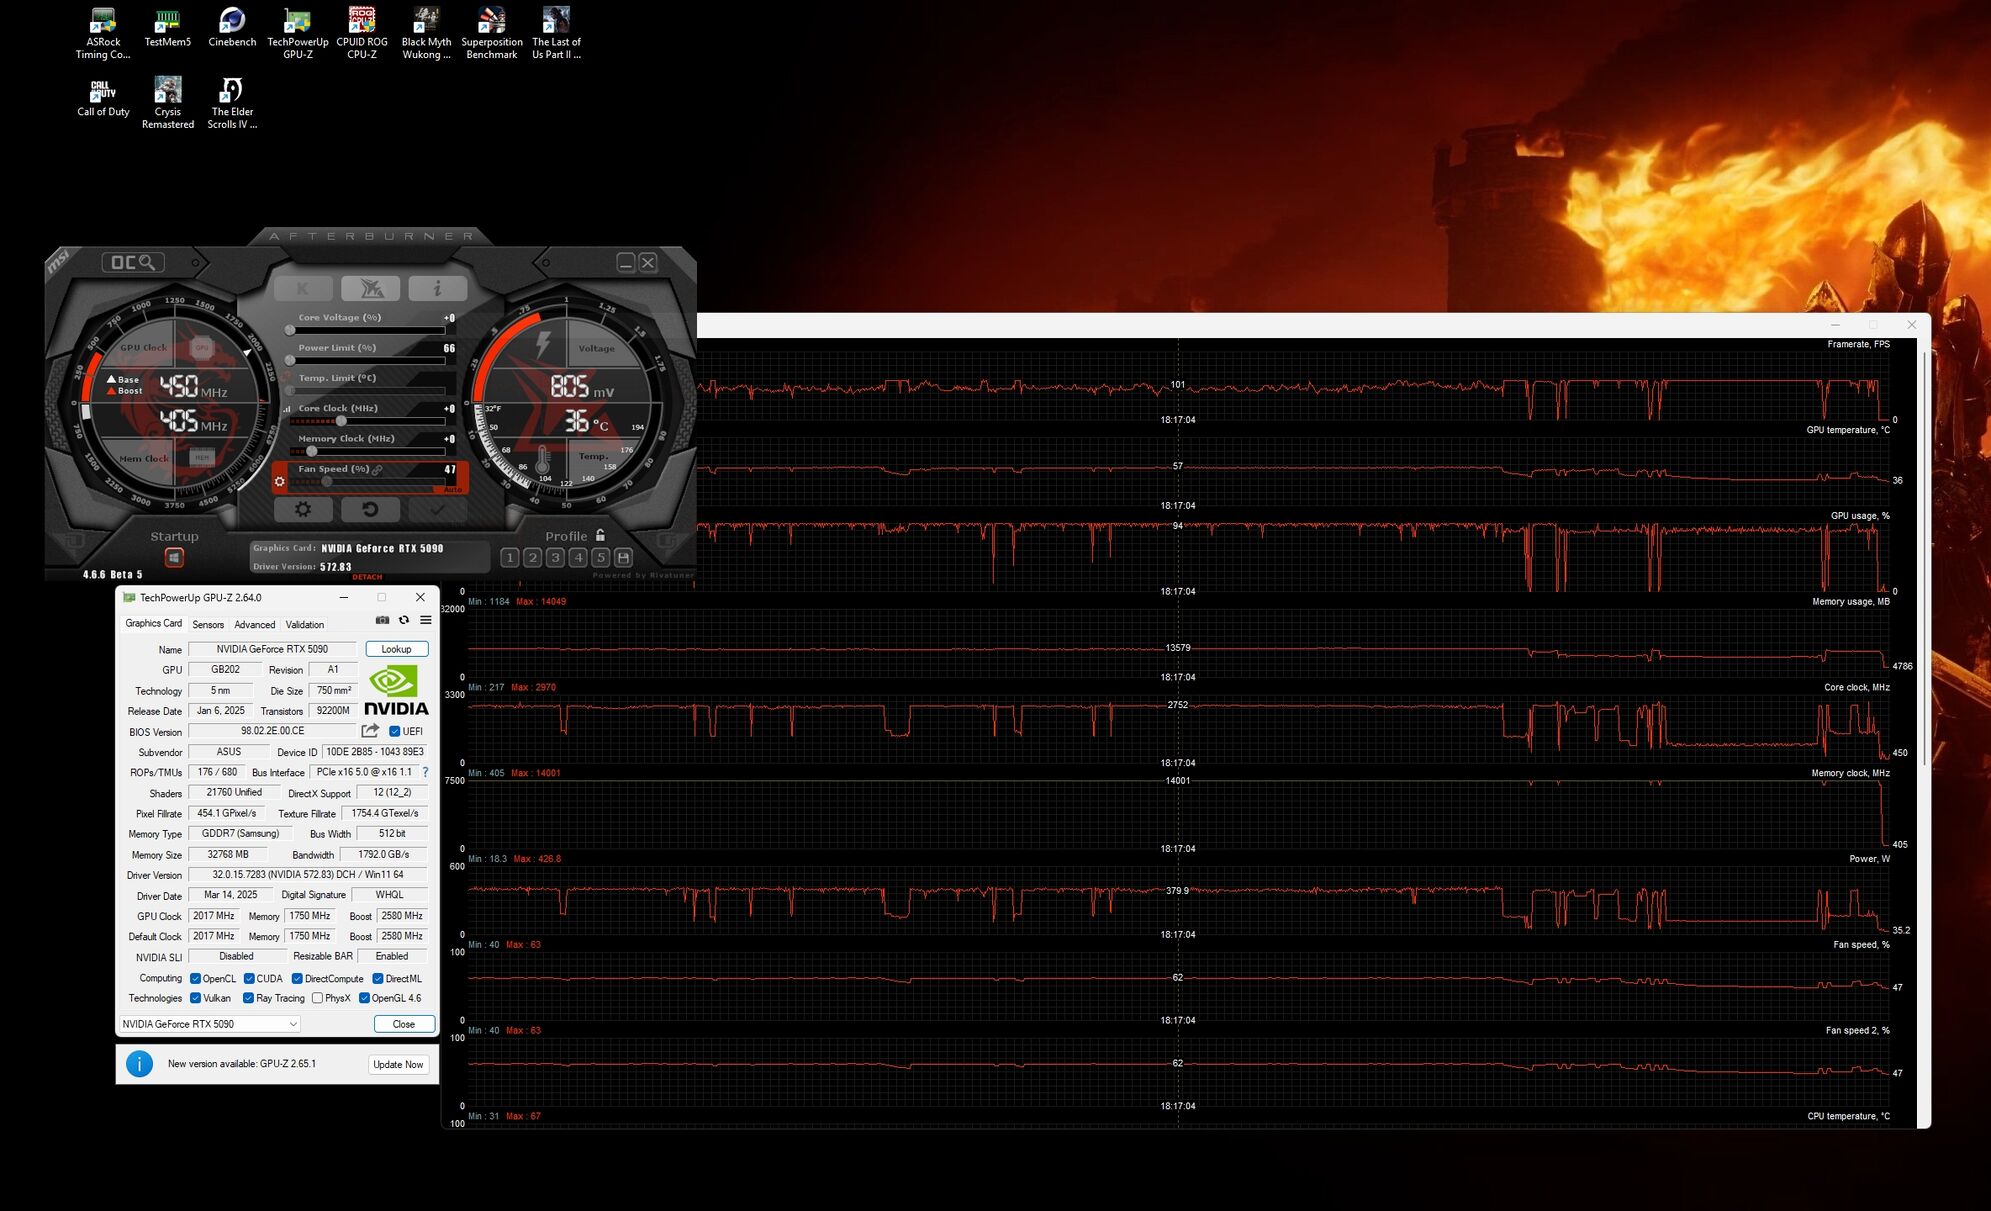Select Afterburner profile slot 4

(x=578, y=557)
